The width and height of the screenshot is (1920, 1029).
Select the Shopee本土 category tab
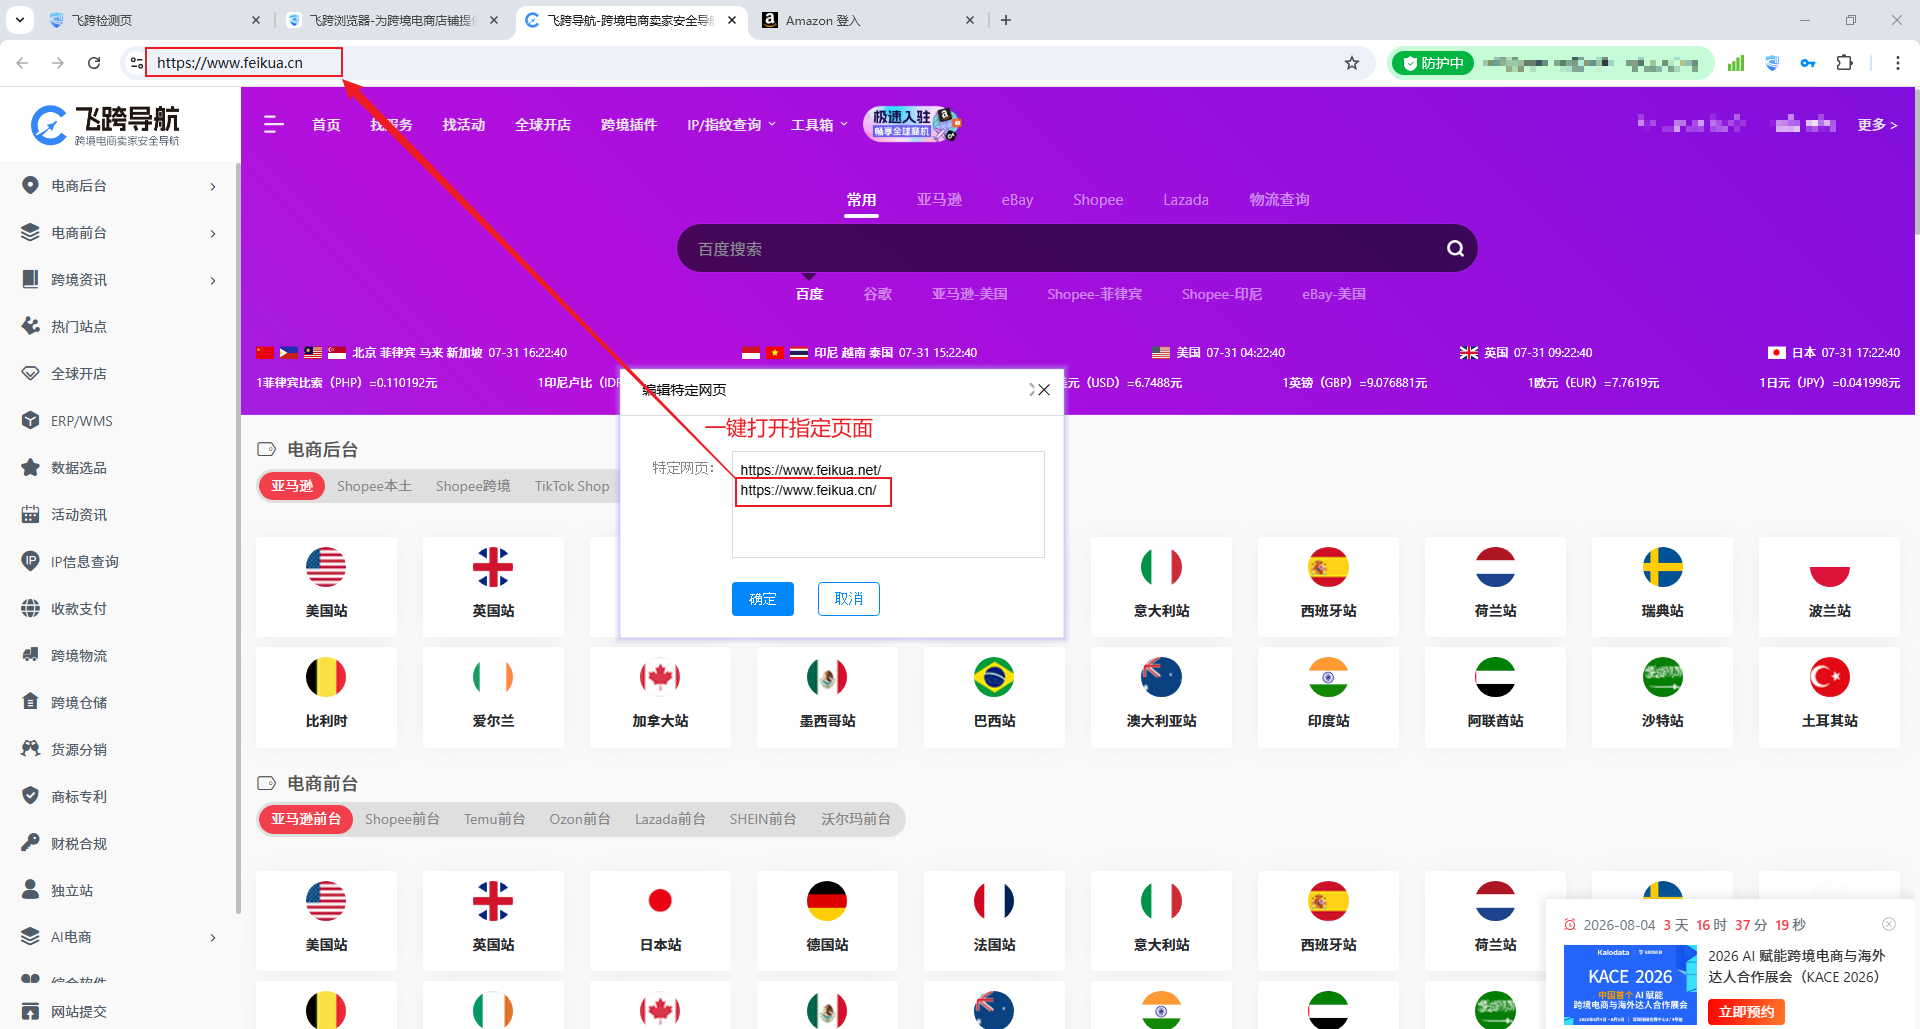click(374, 486)
